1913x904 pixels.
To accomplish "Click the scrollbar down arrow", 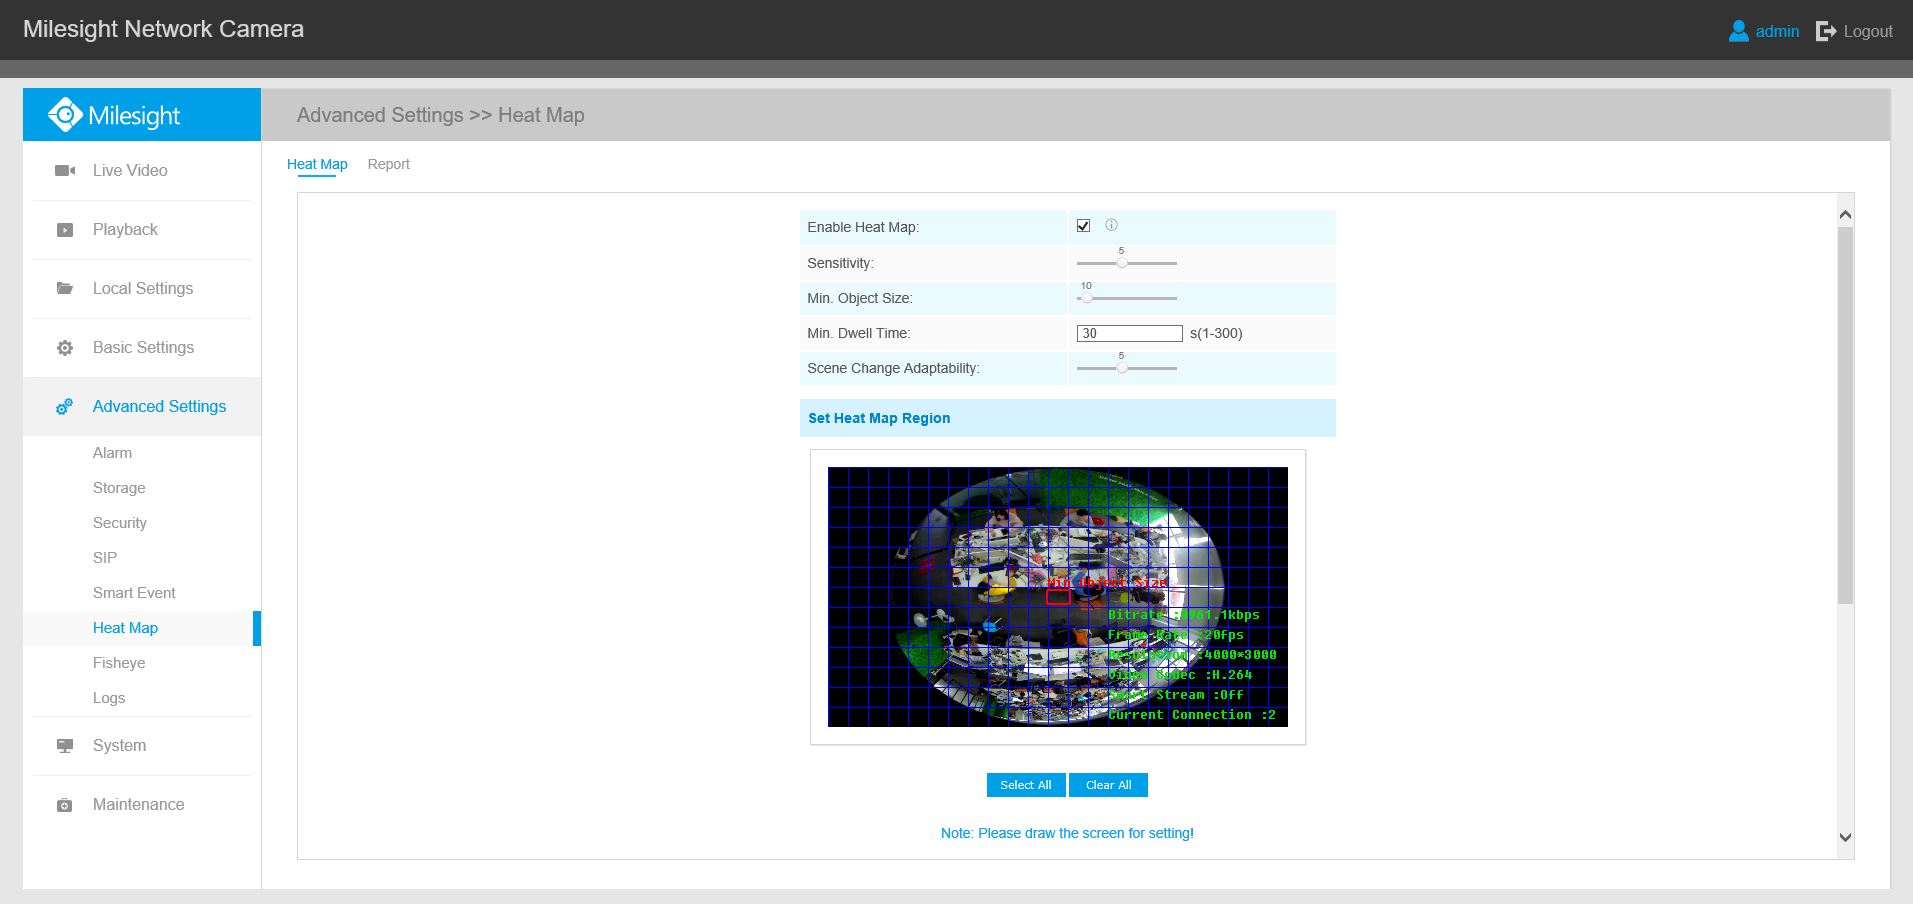I will point(1845,838).
